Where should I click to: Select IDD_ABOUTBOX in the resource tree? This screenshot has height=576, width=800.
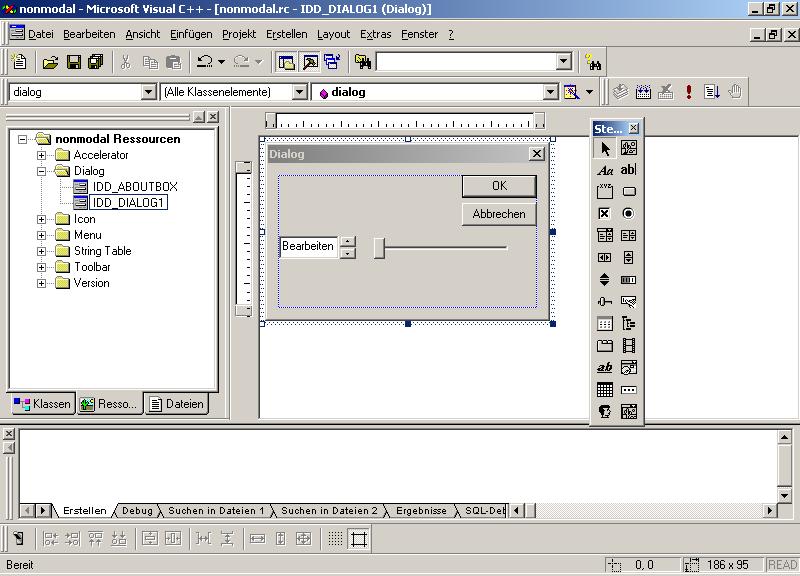click(135, 187)
